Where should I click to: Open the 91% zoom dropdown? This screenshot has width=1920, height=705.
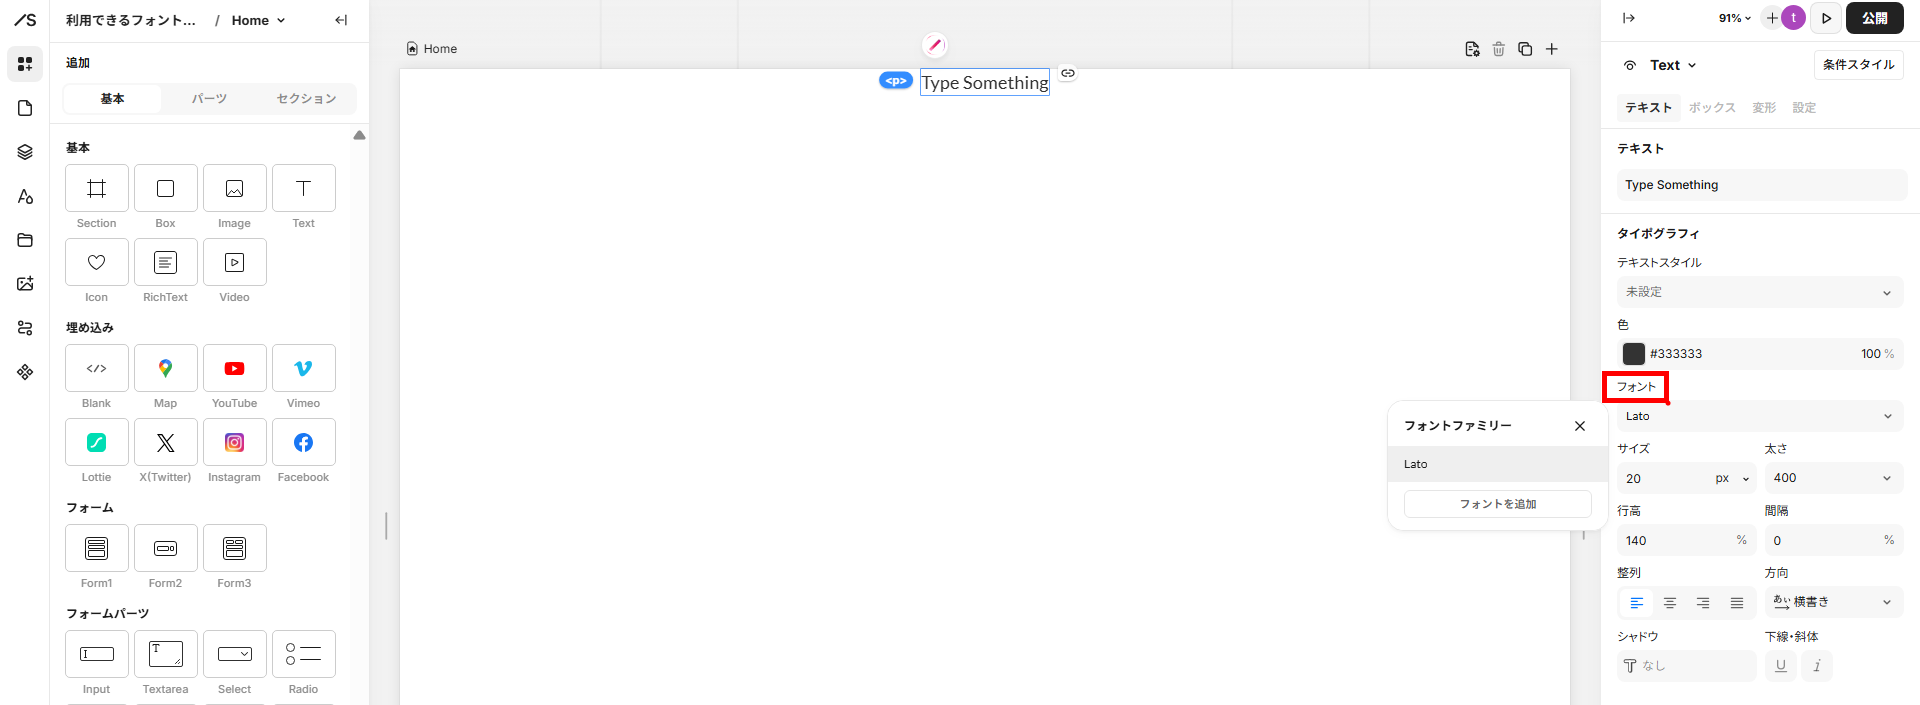pyautogui.click(x=1735, y=18)
